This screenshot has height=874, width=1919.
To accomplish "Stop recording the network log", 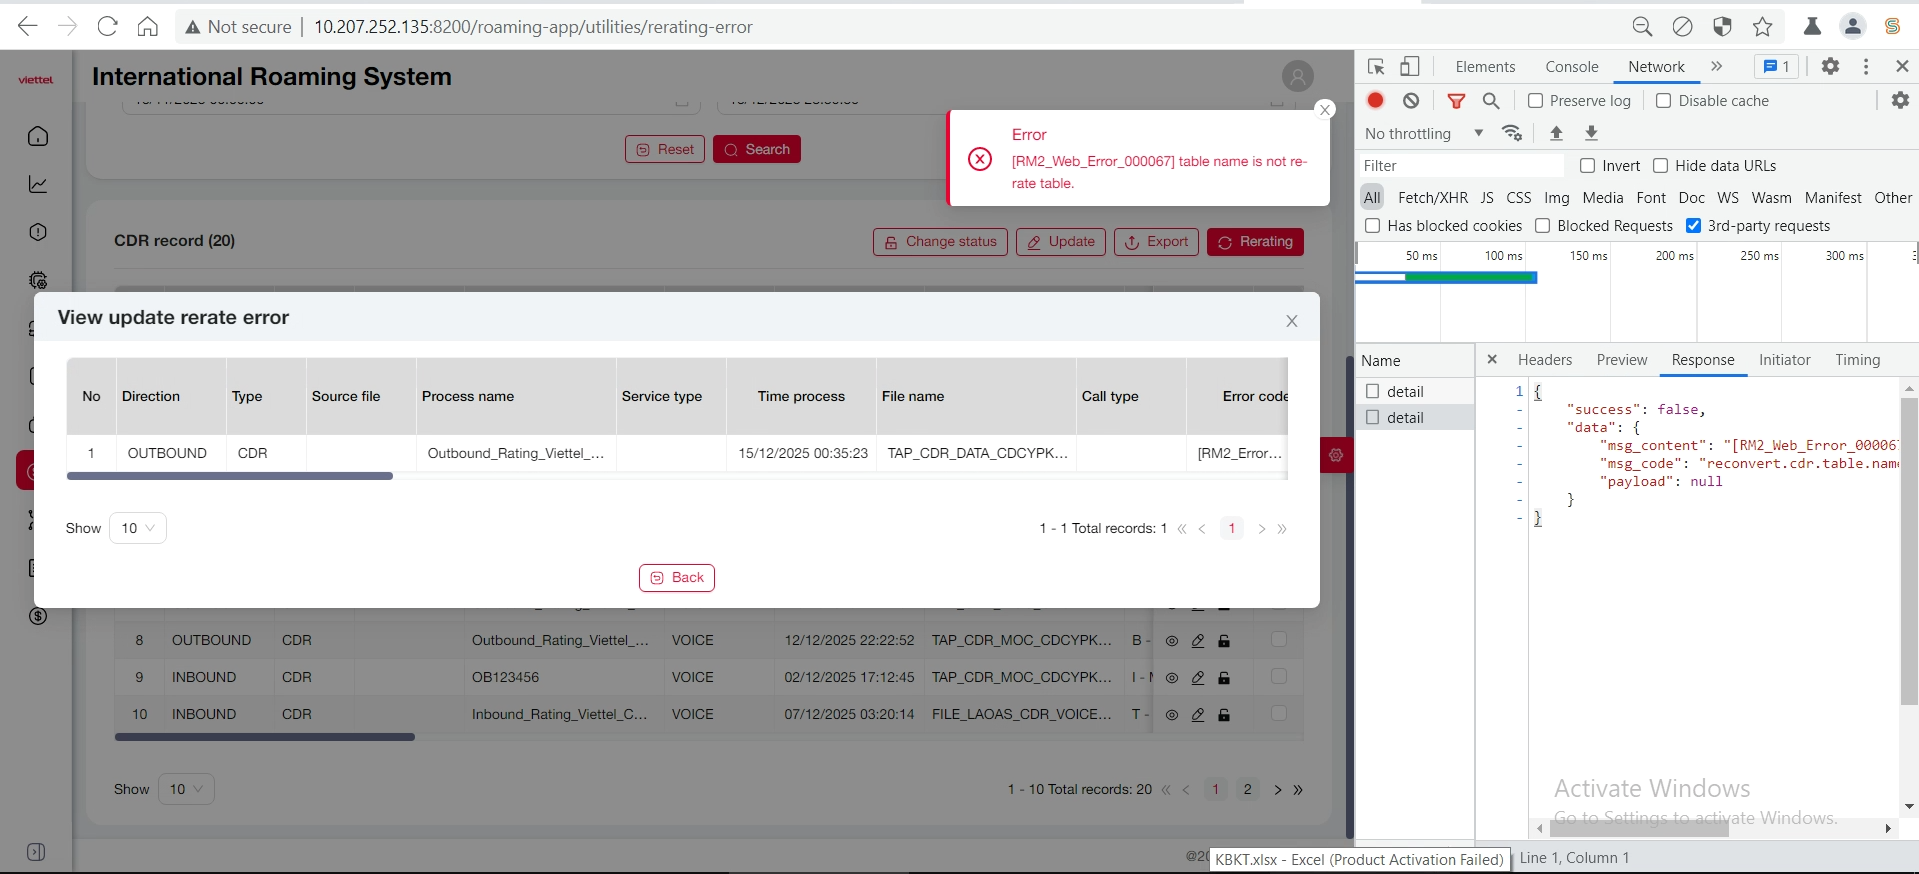I will [x=1376, y=100].
